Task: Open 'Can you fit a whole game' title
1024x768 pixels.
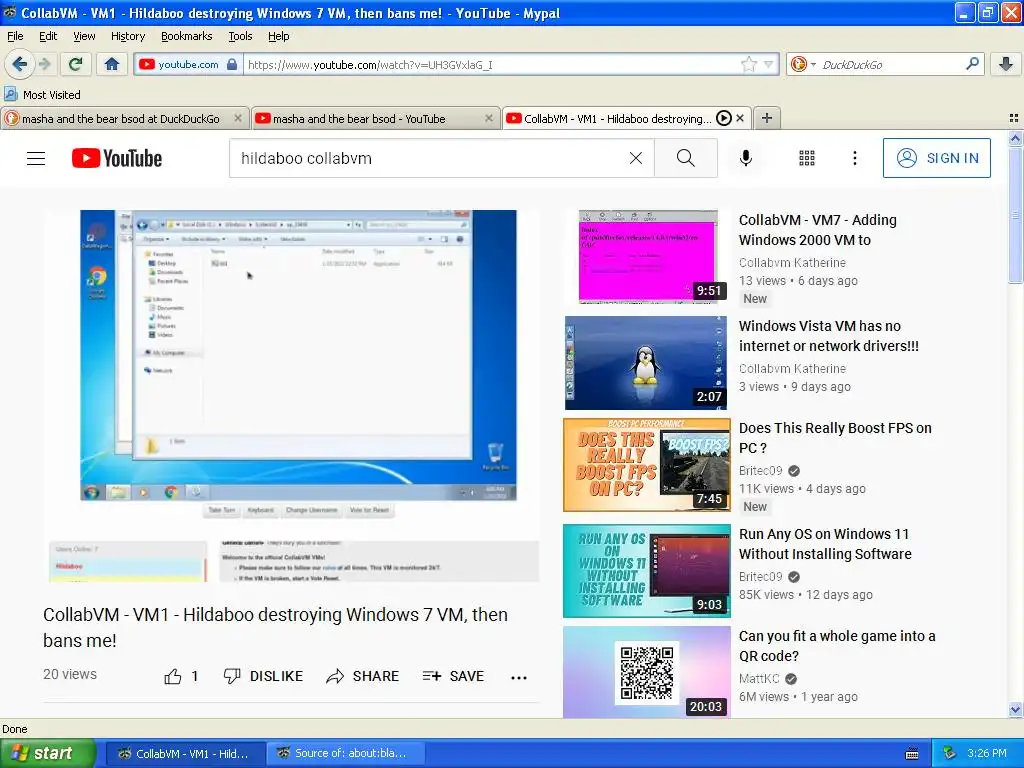Action: click(837, 645)
